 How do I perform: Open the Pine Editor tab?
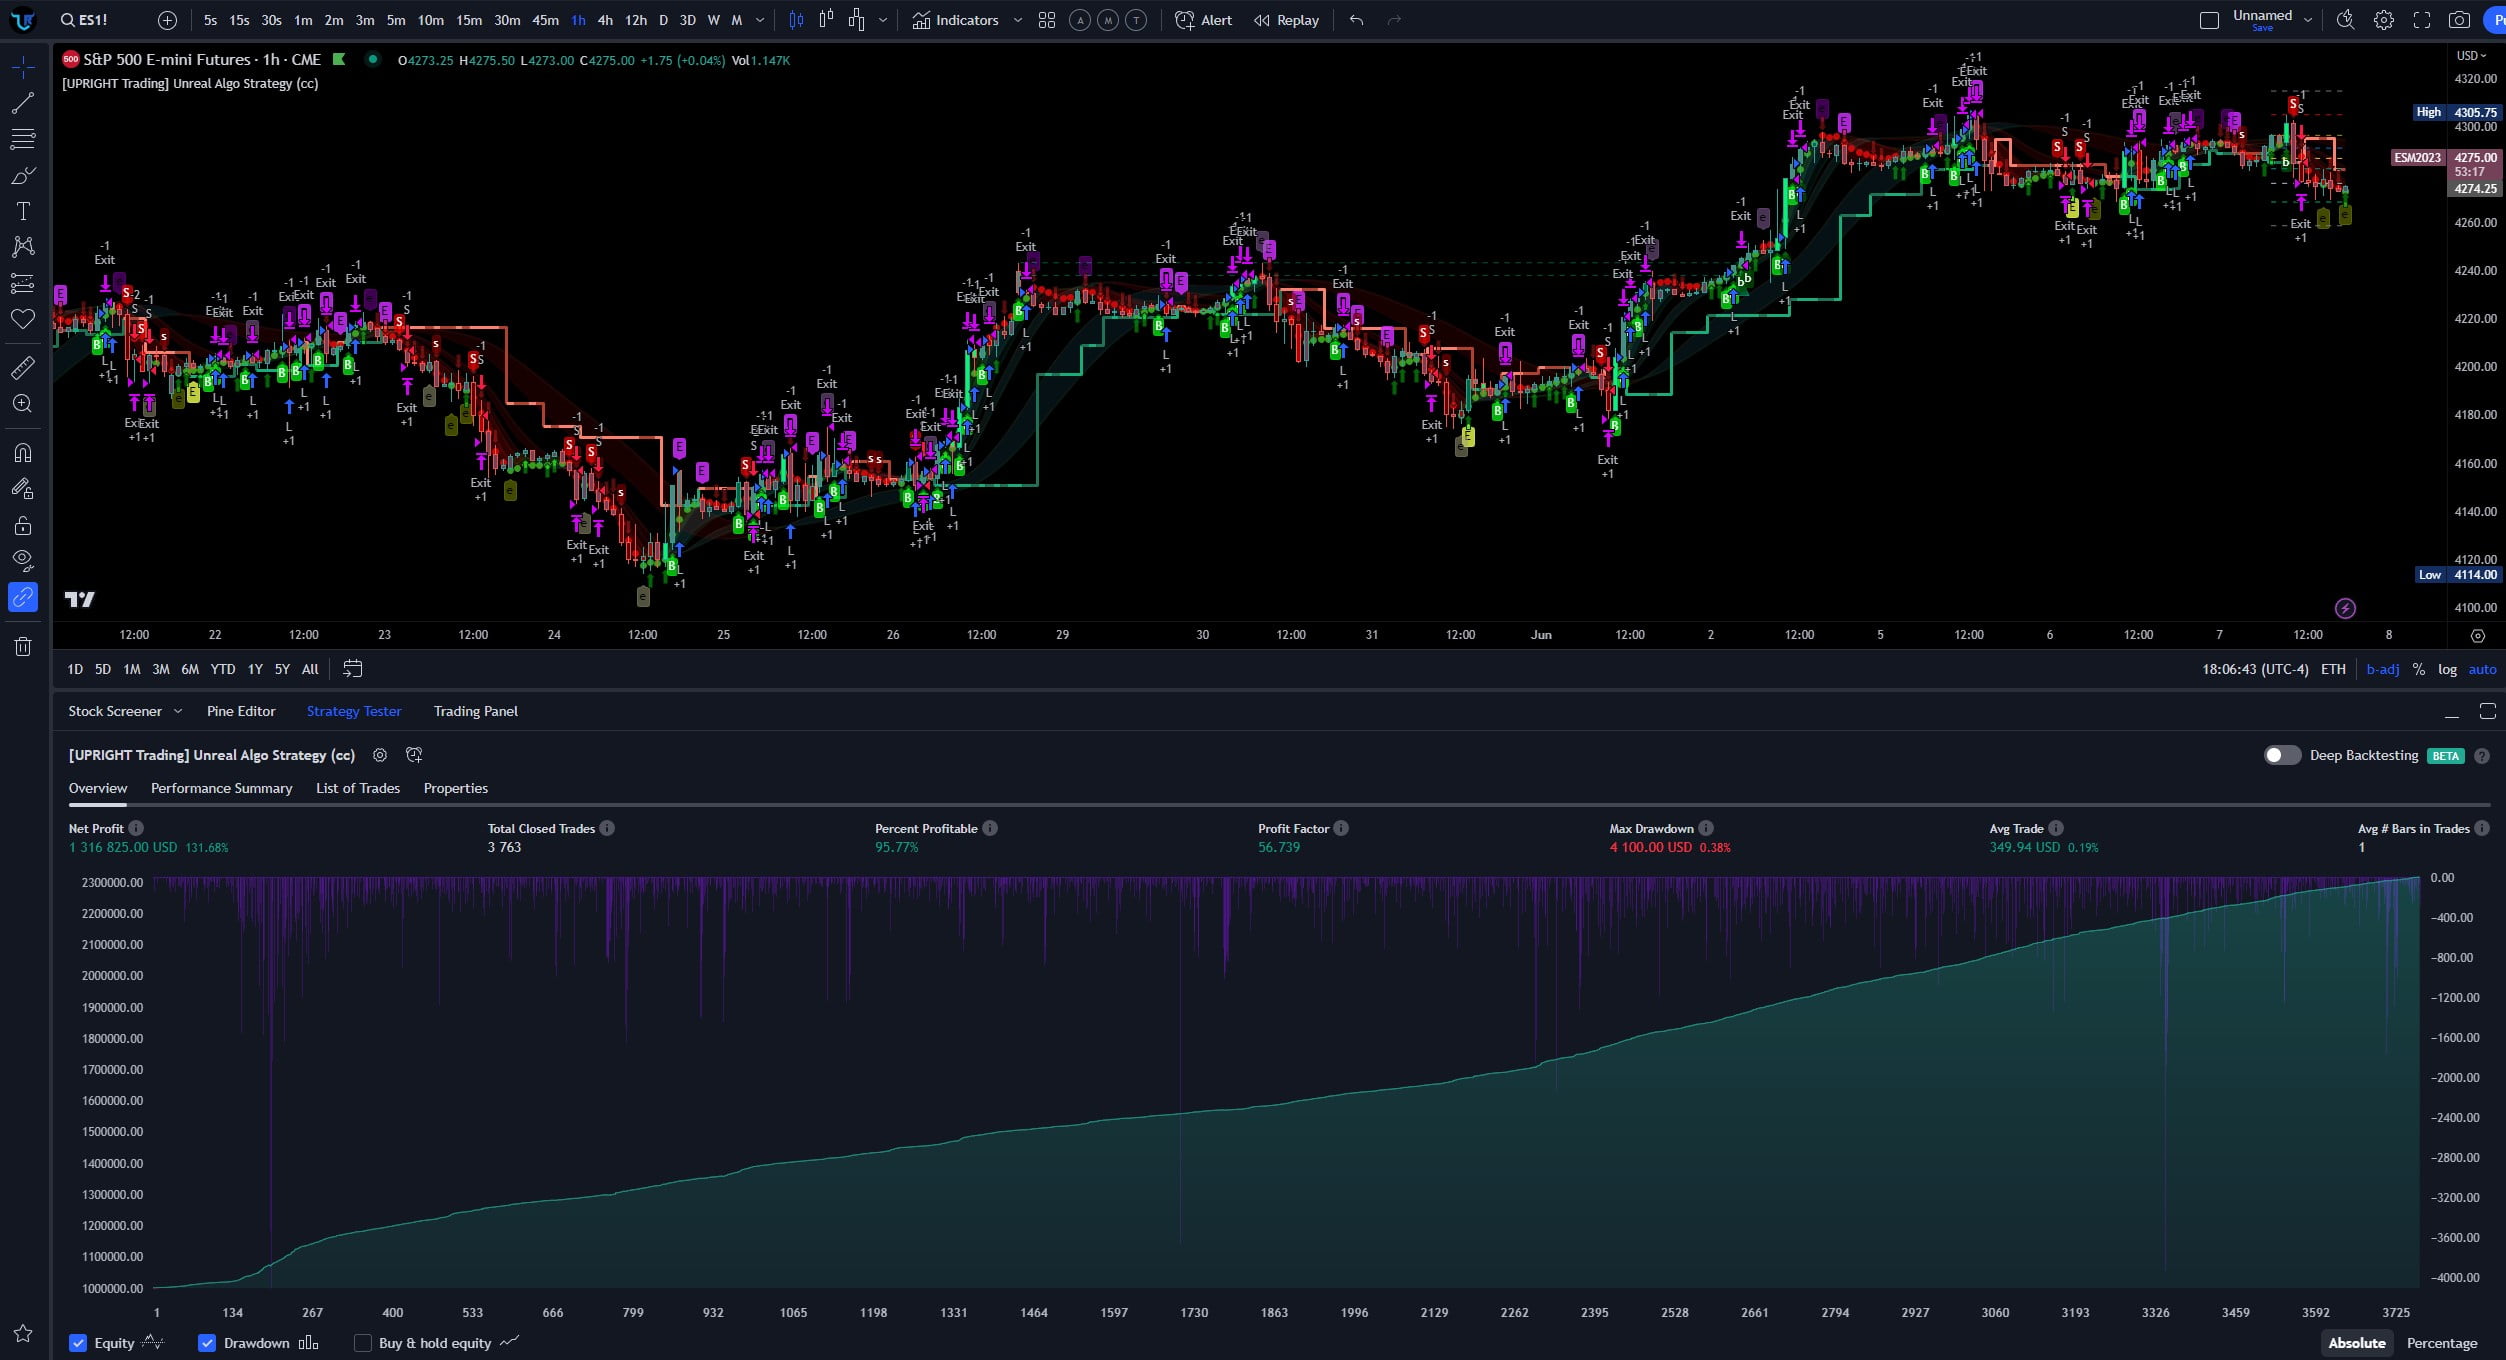point(241,711)
